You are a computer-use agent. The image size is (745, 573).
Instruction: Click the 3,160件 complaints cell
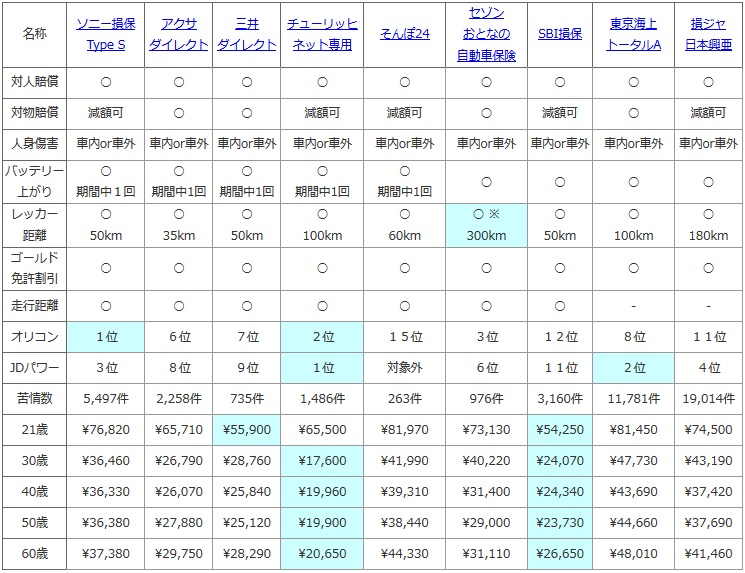[560, 399]
